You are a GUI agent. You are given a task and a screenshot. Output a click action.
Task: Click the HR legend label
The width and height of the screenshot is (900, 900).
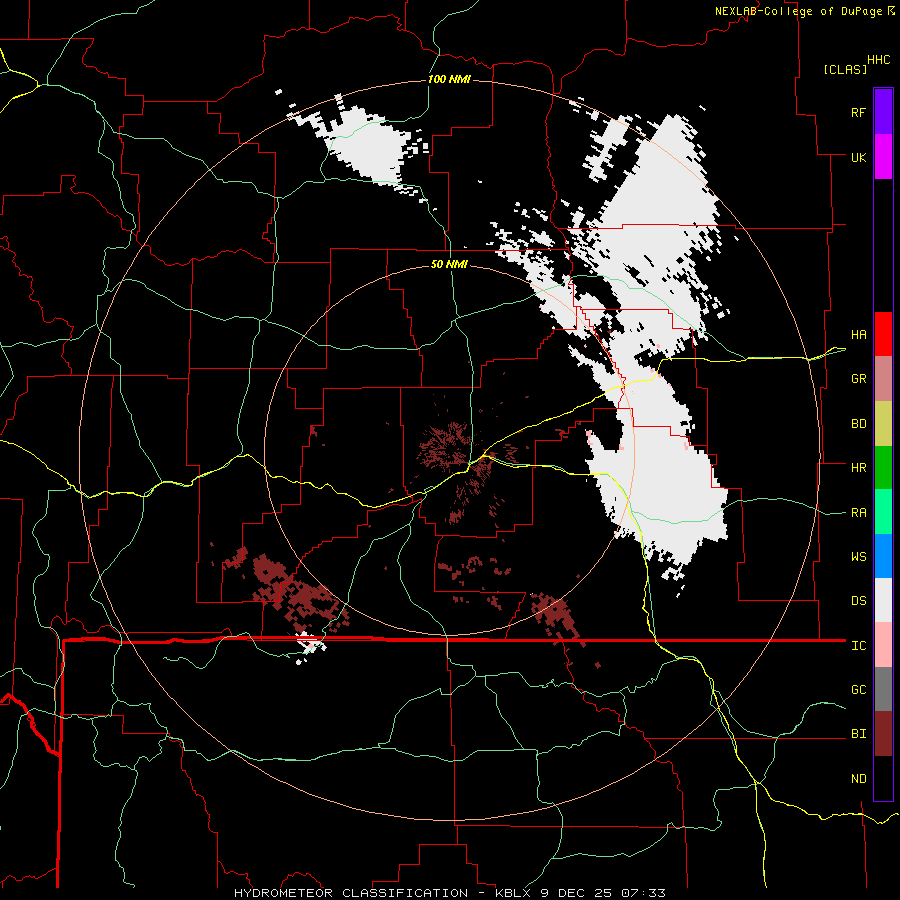(x=858, y=468)
